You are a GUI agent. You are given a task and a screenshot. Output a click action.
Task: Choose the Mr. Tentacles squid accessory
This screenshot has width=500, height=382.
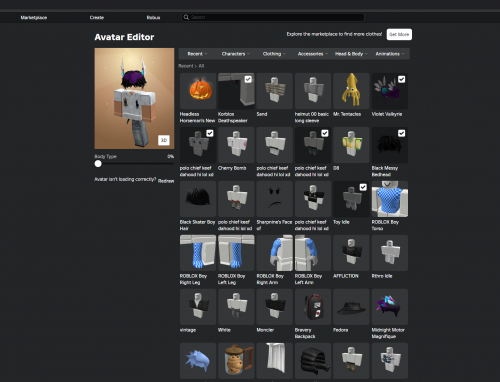click(x=351, y=91)
